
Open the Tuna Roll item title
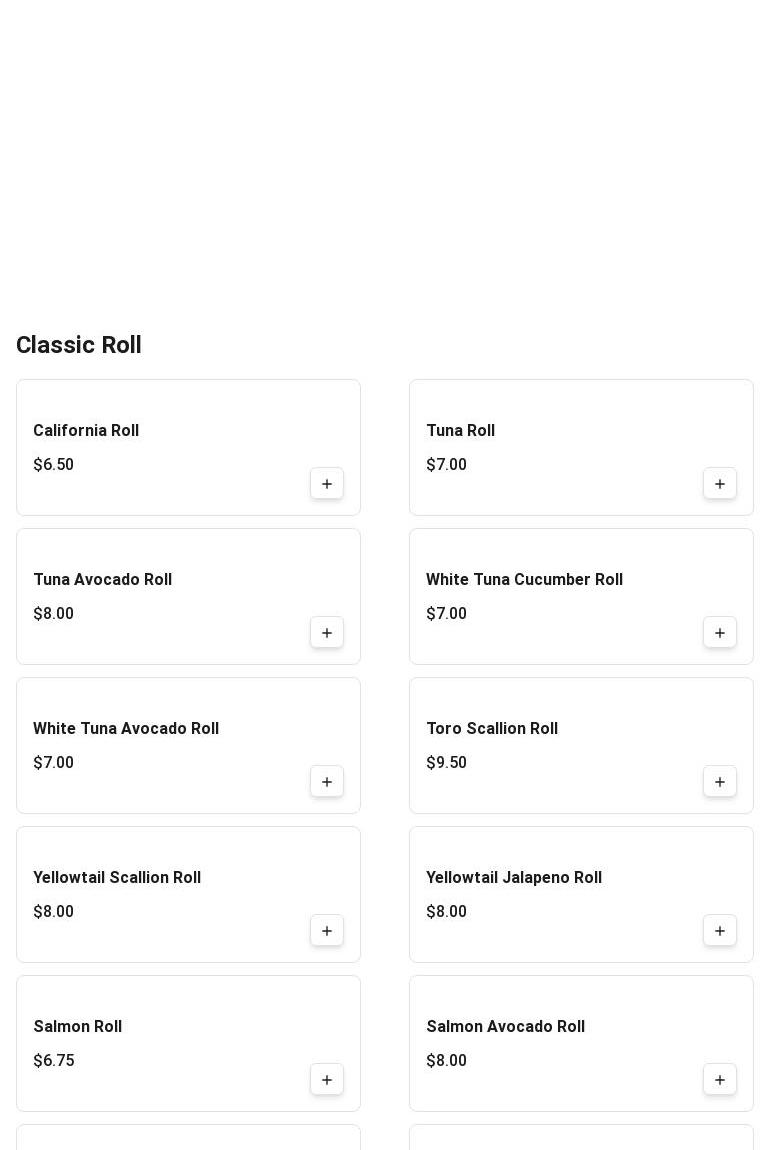click(461, 431)
